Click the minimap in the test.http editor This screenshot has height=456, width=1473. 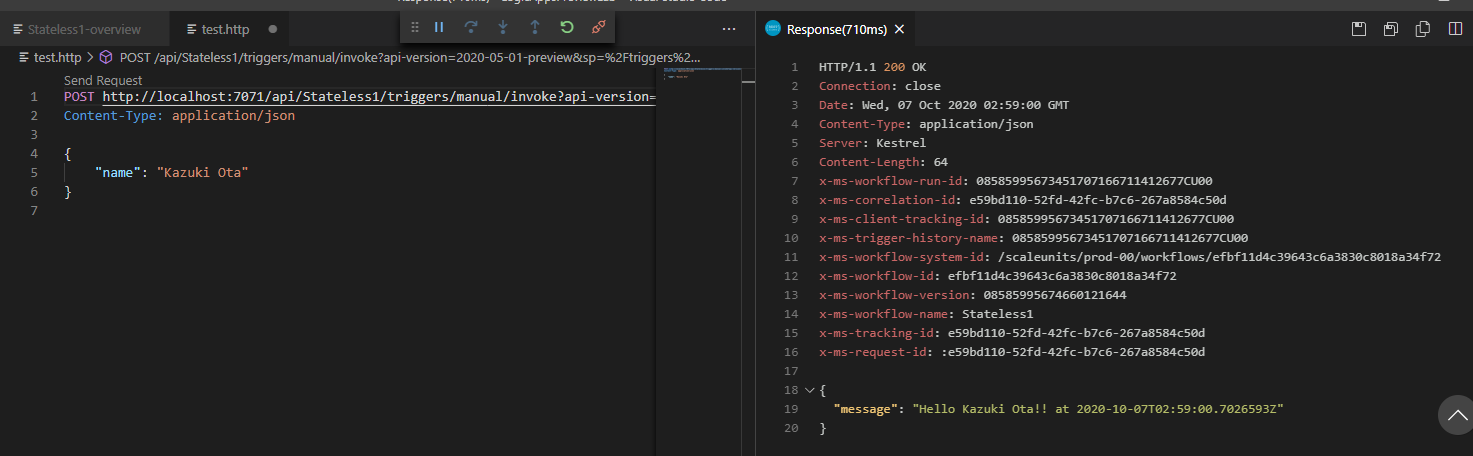(x=702, y=76)
